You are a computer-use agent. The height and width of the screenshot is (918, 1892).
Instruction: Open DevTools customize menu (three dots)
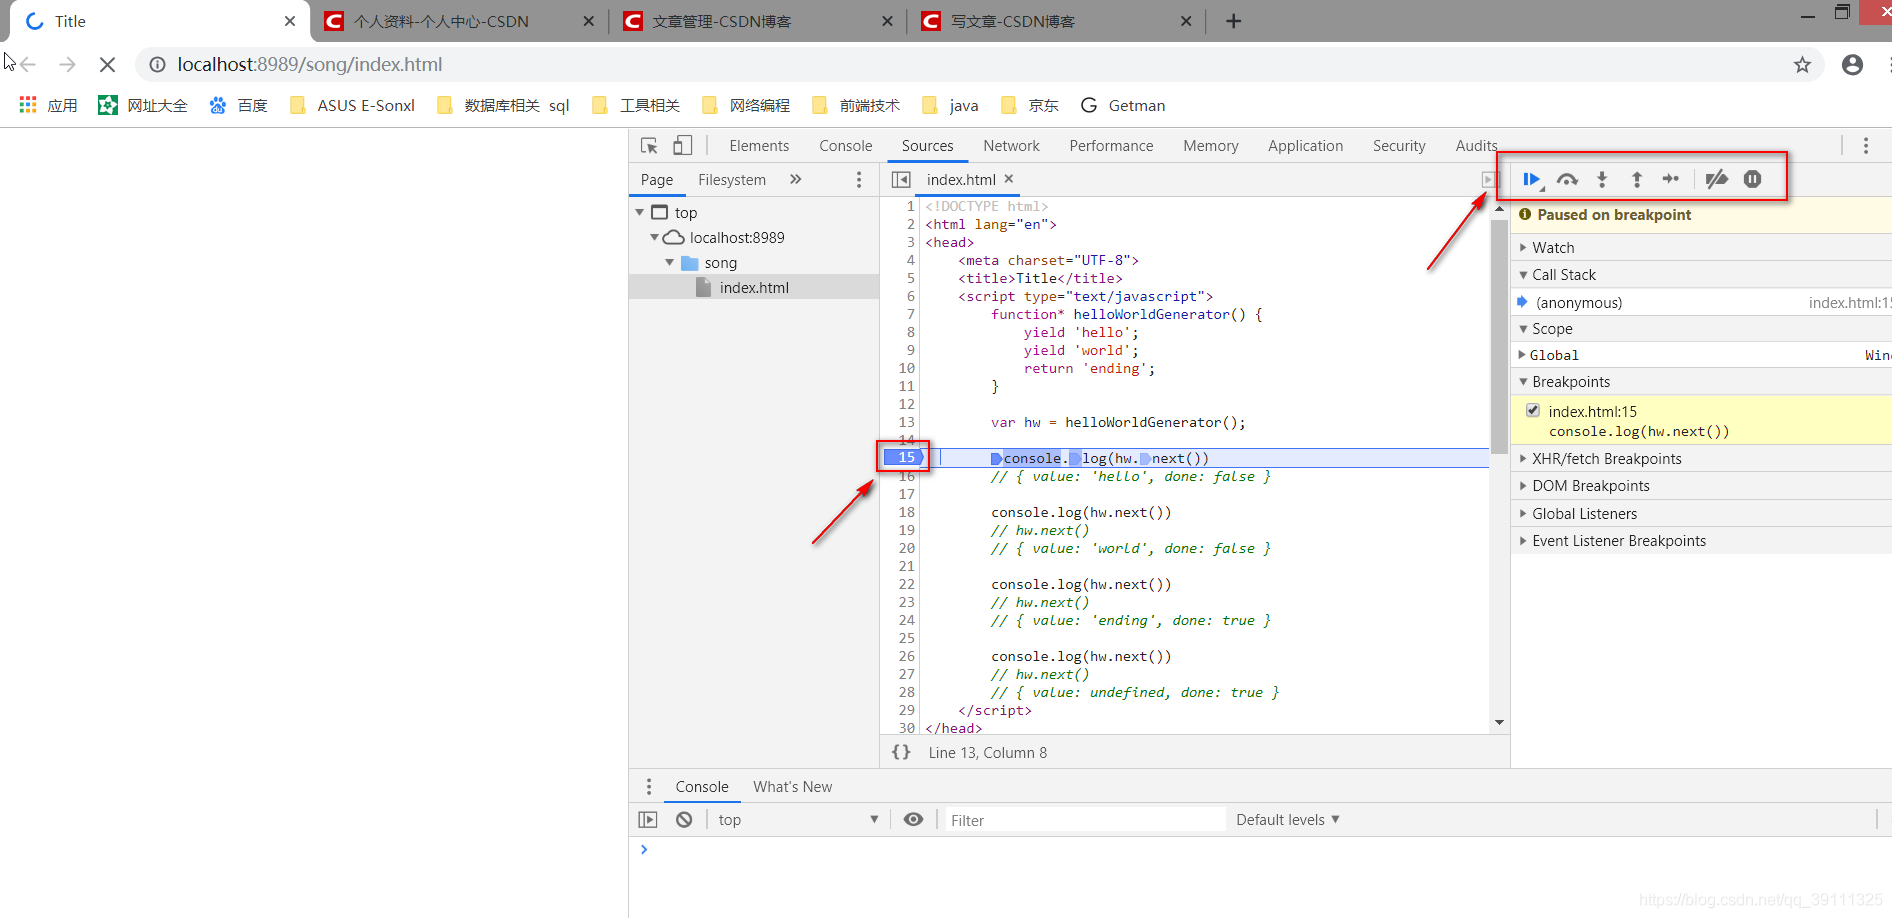point(1866,146)
